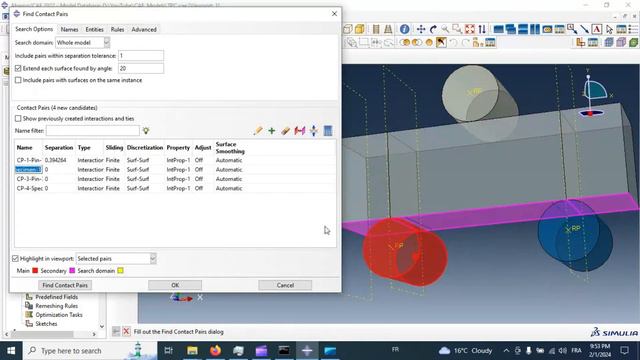Screen dimensions: 640x360
Task: Click the Cycle Views arrows icon
Action: (x=482, y=29)
